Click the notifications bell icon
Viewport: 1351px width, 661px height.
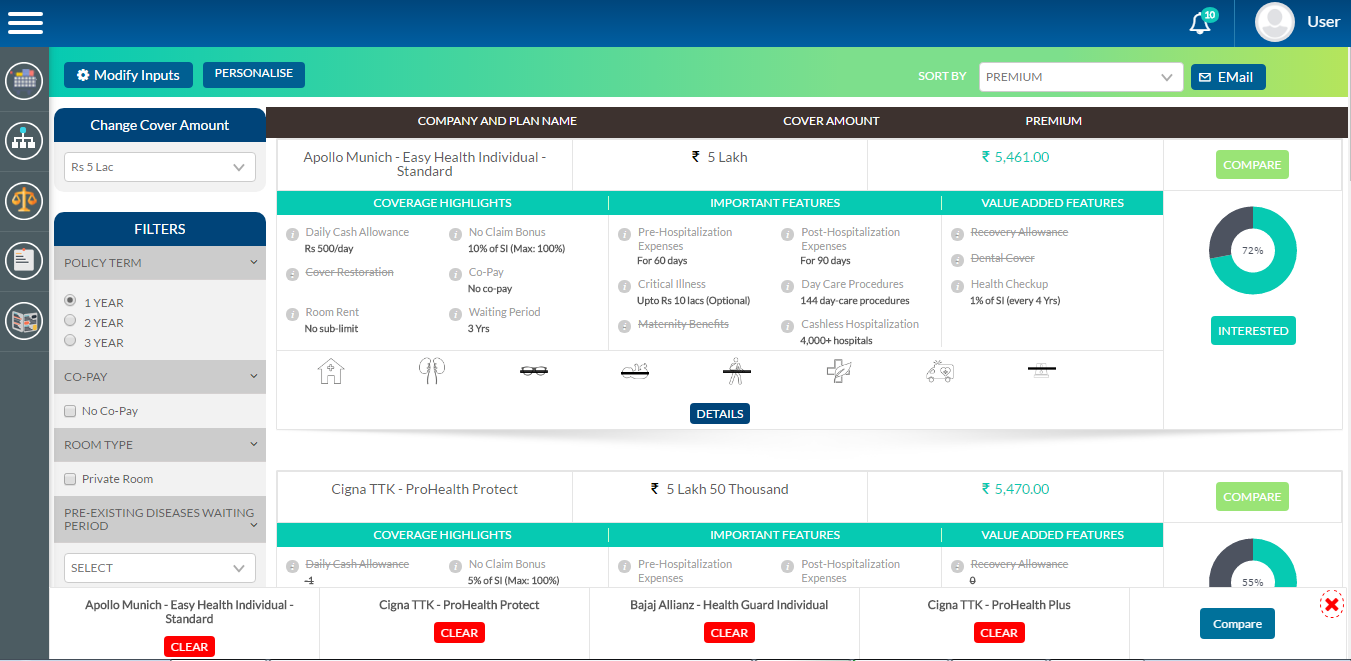(1201, 23)
